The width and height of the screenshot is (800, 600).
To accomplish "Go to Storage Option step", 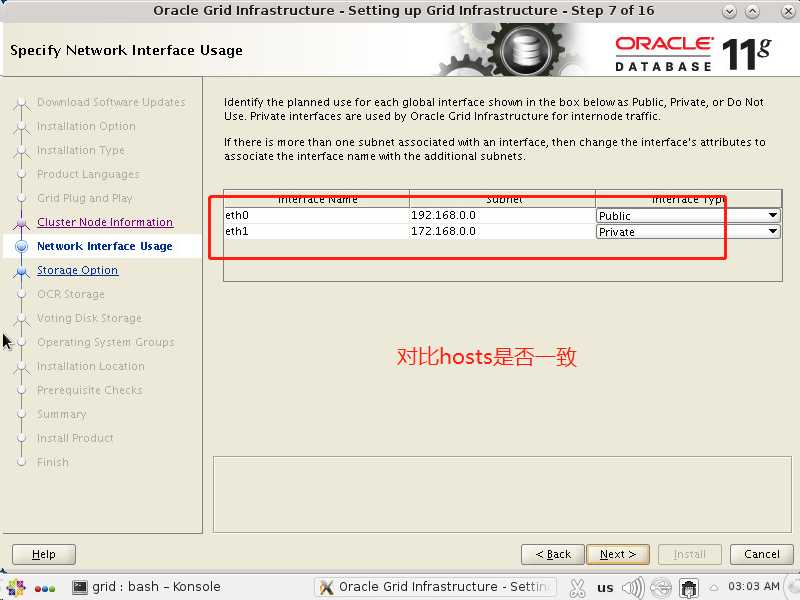I will [78, 270].
